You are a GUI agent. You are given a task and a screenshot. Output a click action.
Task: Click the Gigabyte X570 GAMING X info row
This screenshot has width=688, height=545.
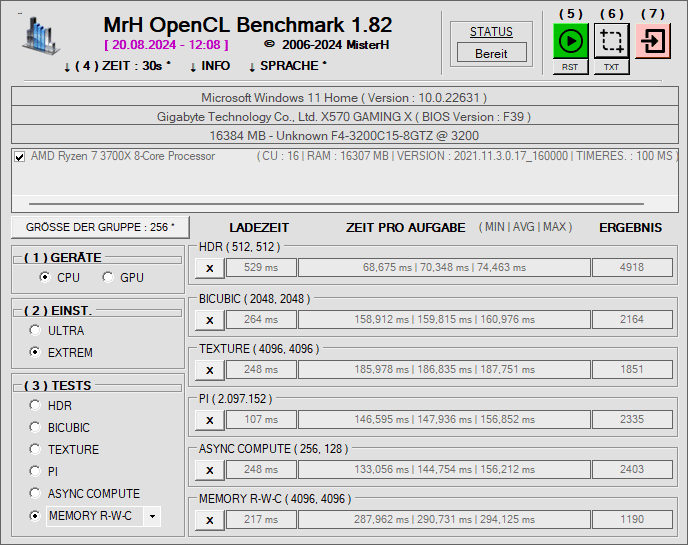344,116
